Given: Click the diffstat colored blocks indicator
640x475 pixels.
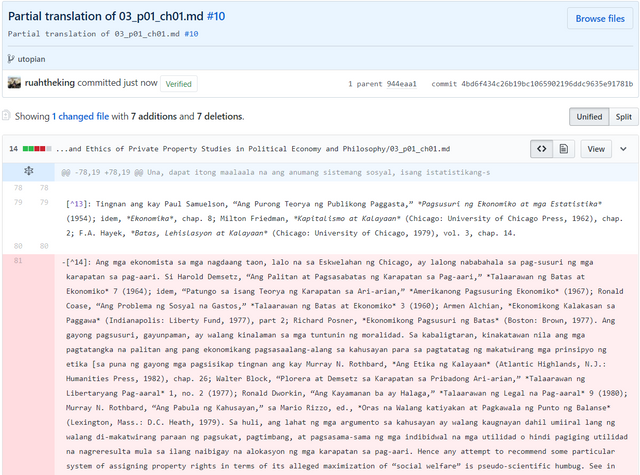Looking at the screenshot, I should click(x=37, y=149).
